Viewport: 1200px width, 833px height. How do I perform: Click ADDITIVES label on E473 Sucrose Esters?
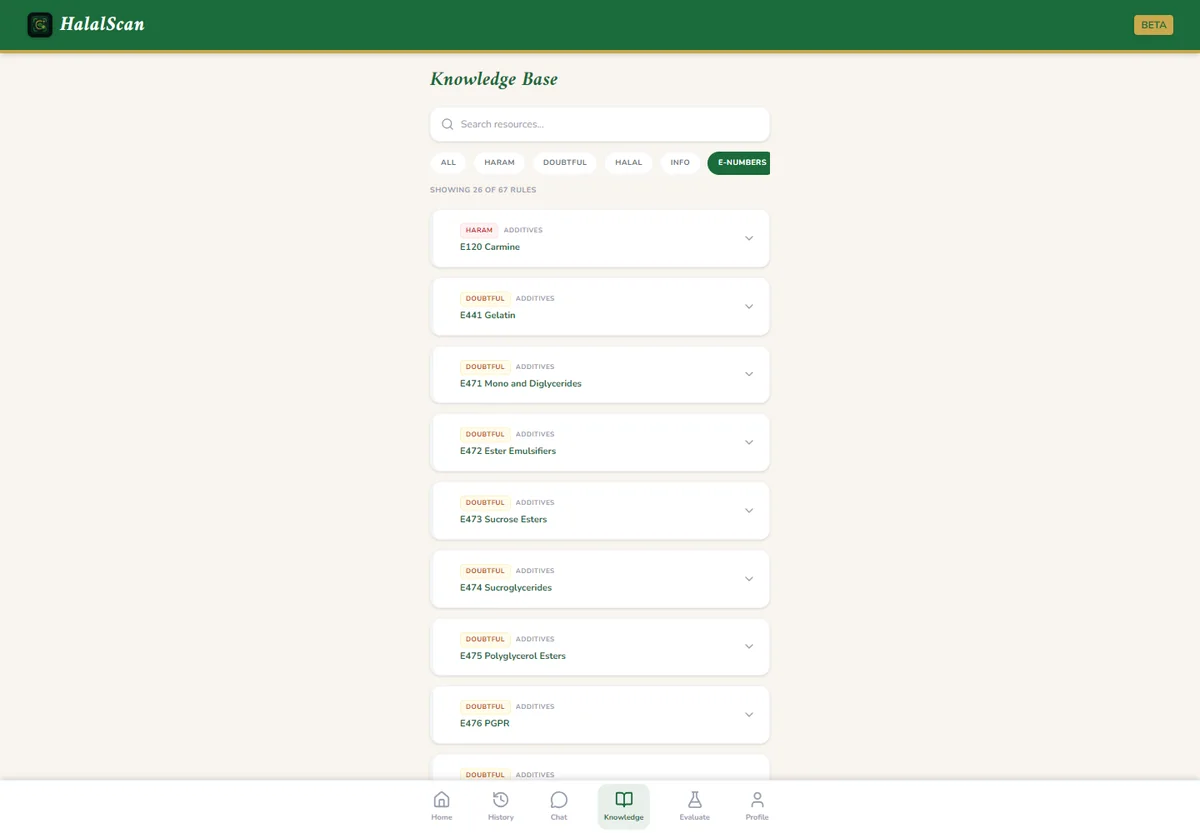tap(535, 503)
